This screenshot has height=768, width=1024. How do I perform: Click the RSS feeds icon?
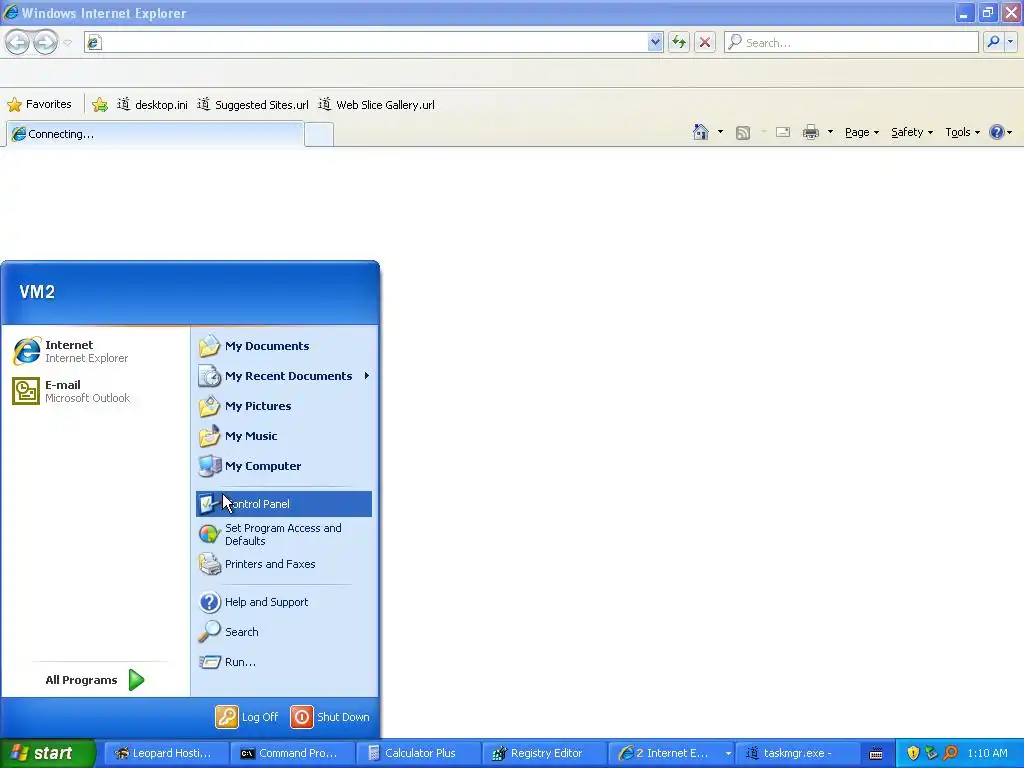[743, 133]
